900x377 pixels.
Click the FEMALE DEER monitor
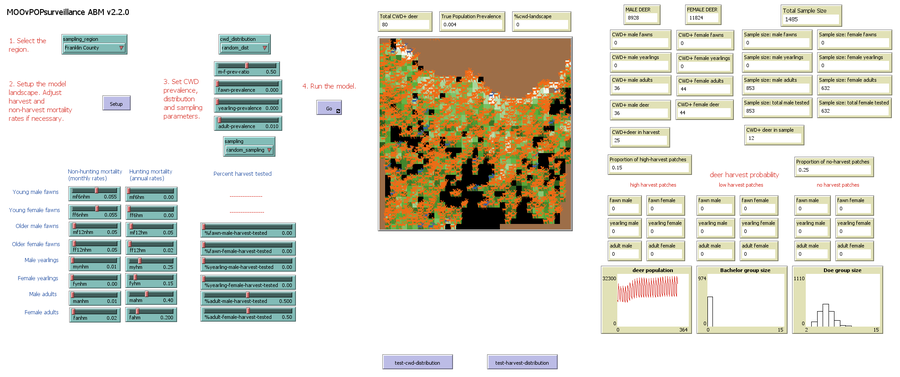pos(703,15)
